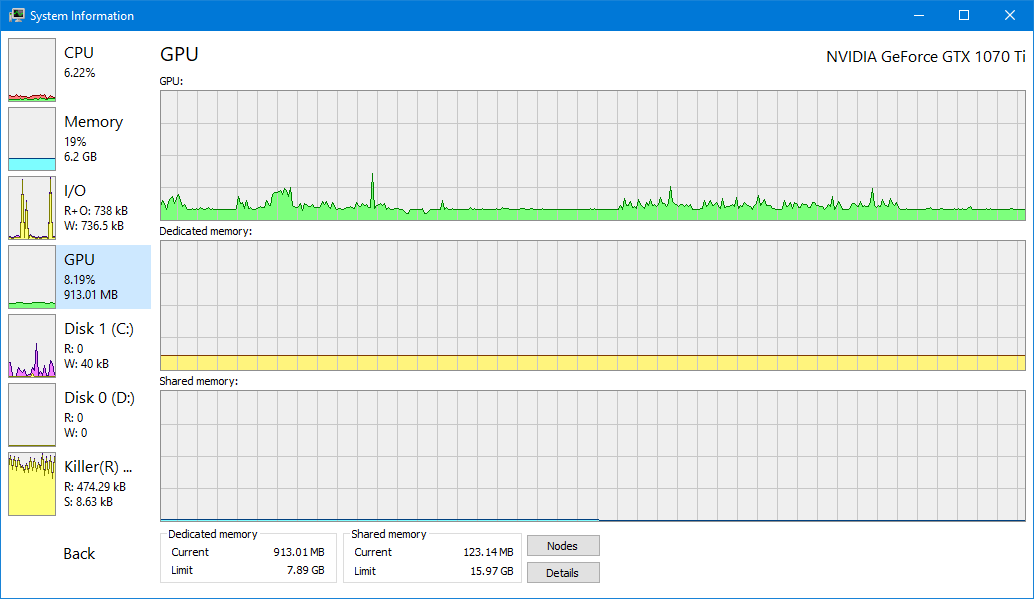Click the NVIDIA GeForce GTX 1070 Ti label
Image resolution: width=1034 pixels, height=599 pixels.
[x=925, y=57]
